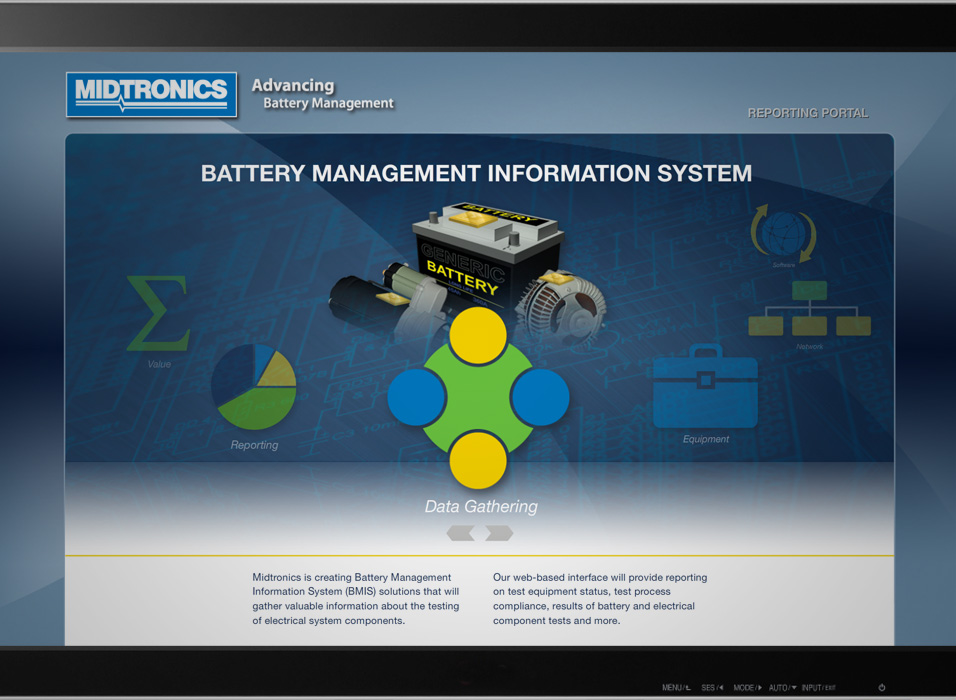This screenshot has width=956, height=700.
Task: Click the Battery Management Information System heading
Action: click(x=476, y=173)
